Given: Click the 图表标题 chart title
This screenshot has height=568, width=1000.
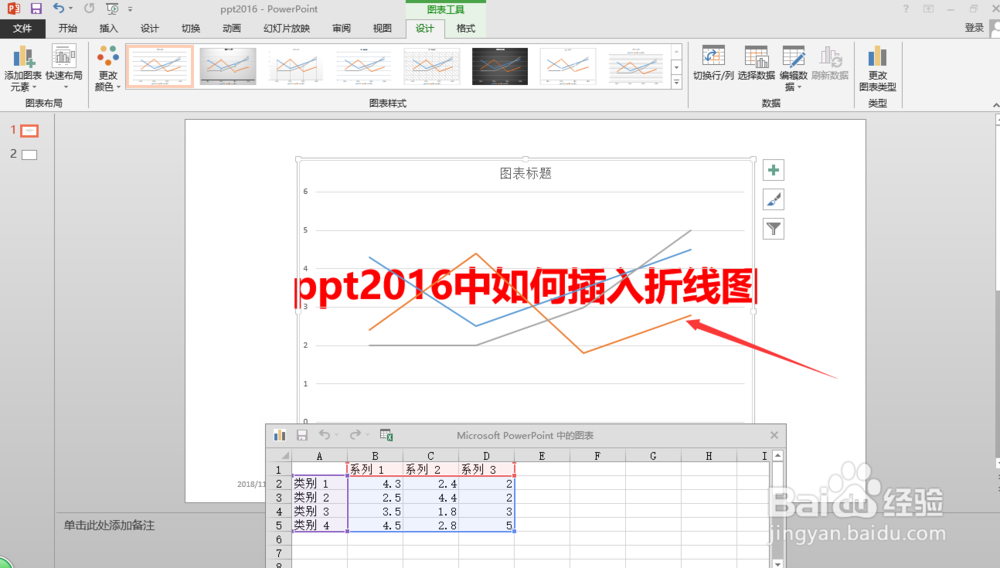Looking at the screenshot, I should (525, 173).
